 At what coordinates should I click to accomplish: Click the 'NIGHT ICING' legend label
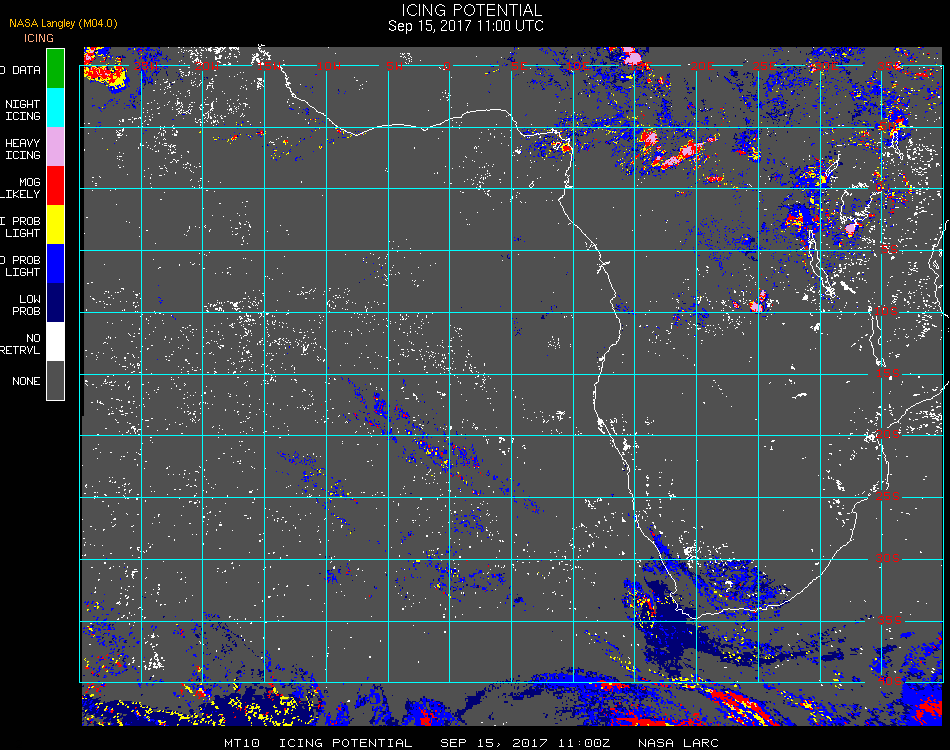pos(22,110)
